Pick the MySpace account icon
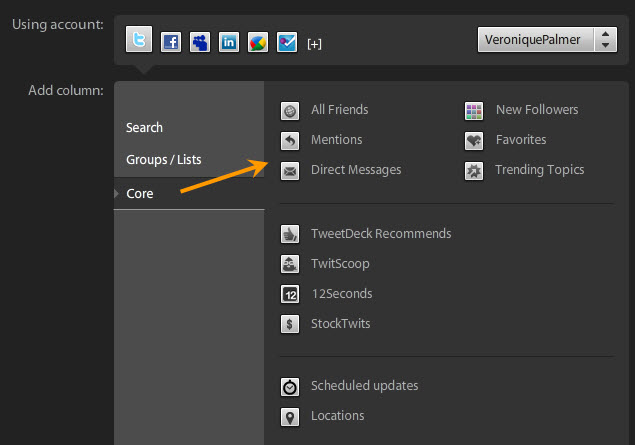Viewport: 635px width, 445px height. [200, 42]
